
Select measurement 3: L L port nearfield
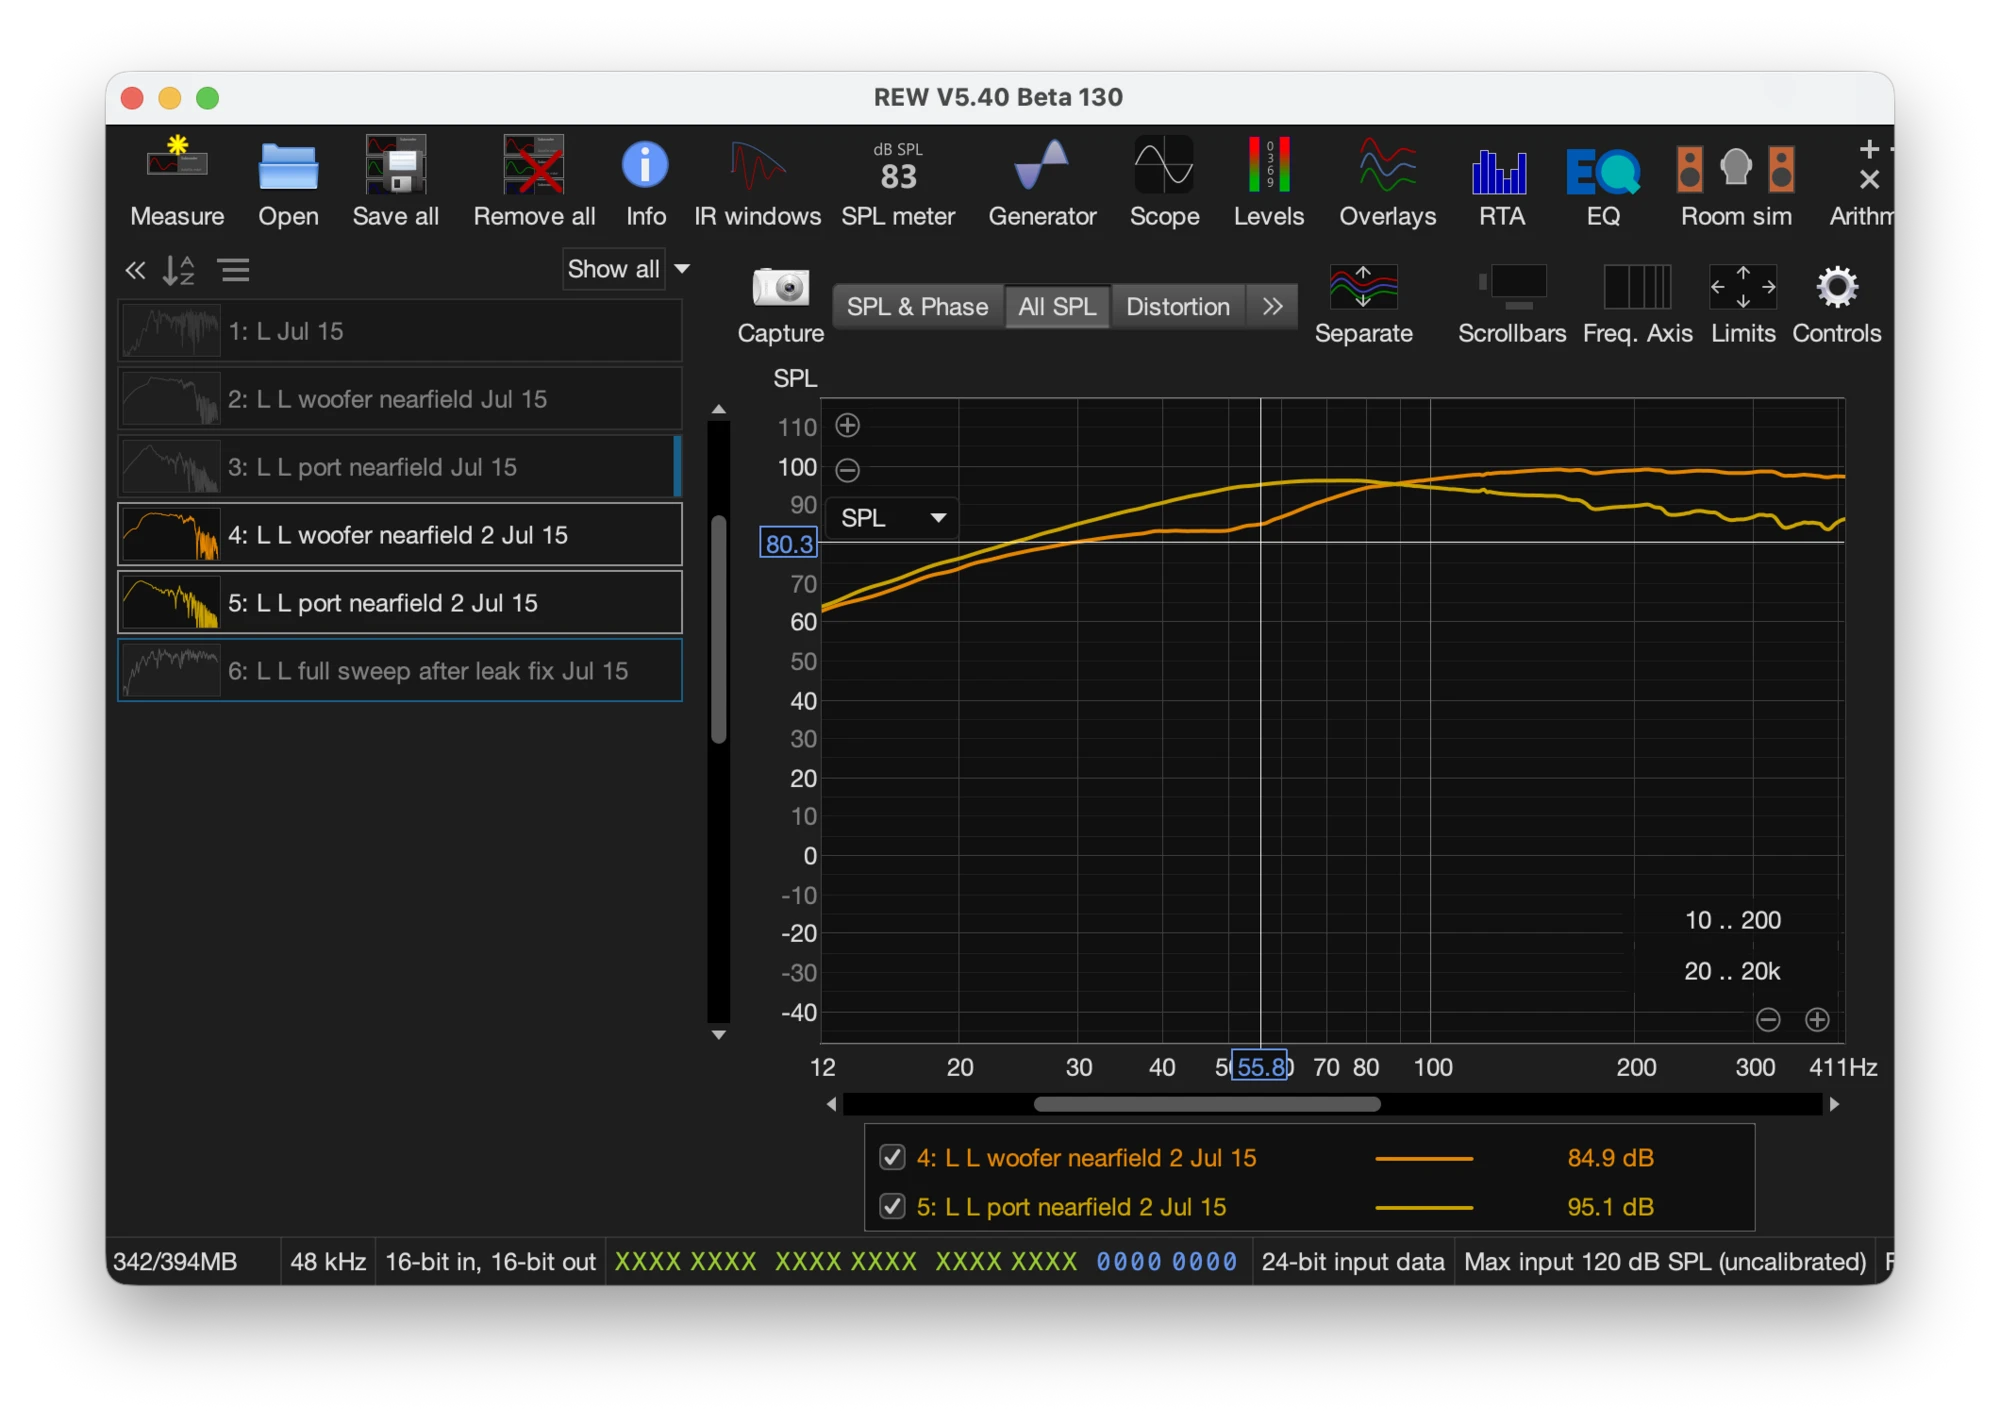[x=400, y=467]
